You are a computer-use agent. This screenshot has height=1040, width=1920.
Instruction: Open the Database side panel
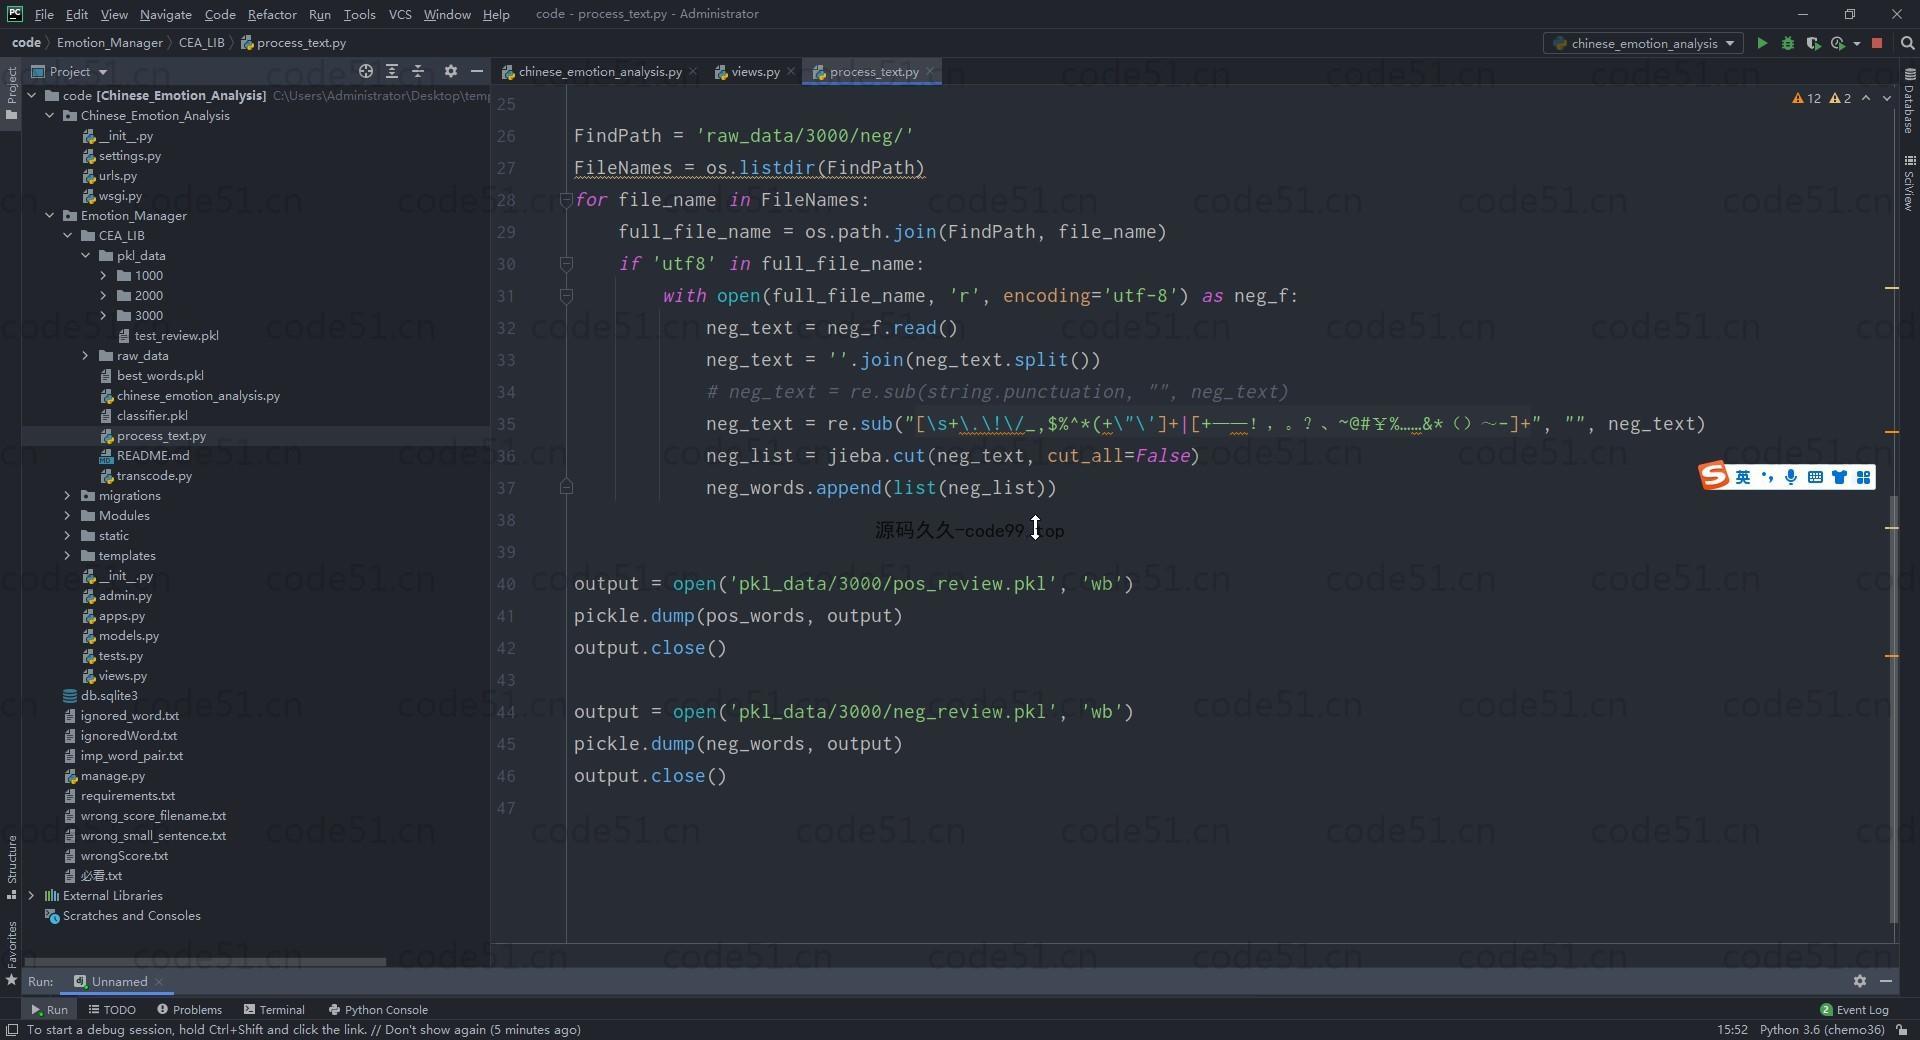pos(1909,101)
